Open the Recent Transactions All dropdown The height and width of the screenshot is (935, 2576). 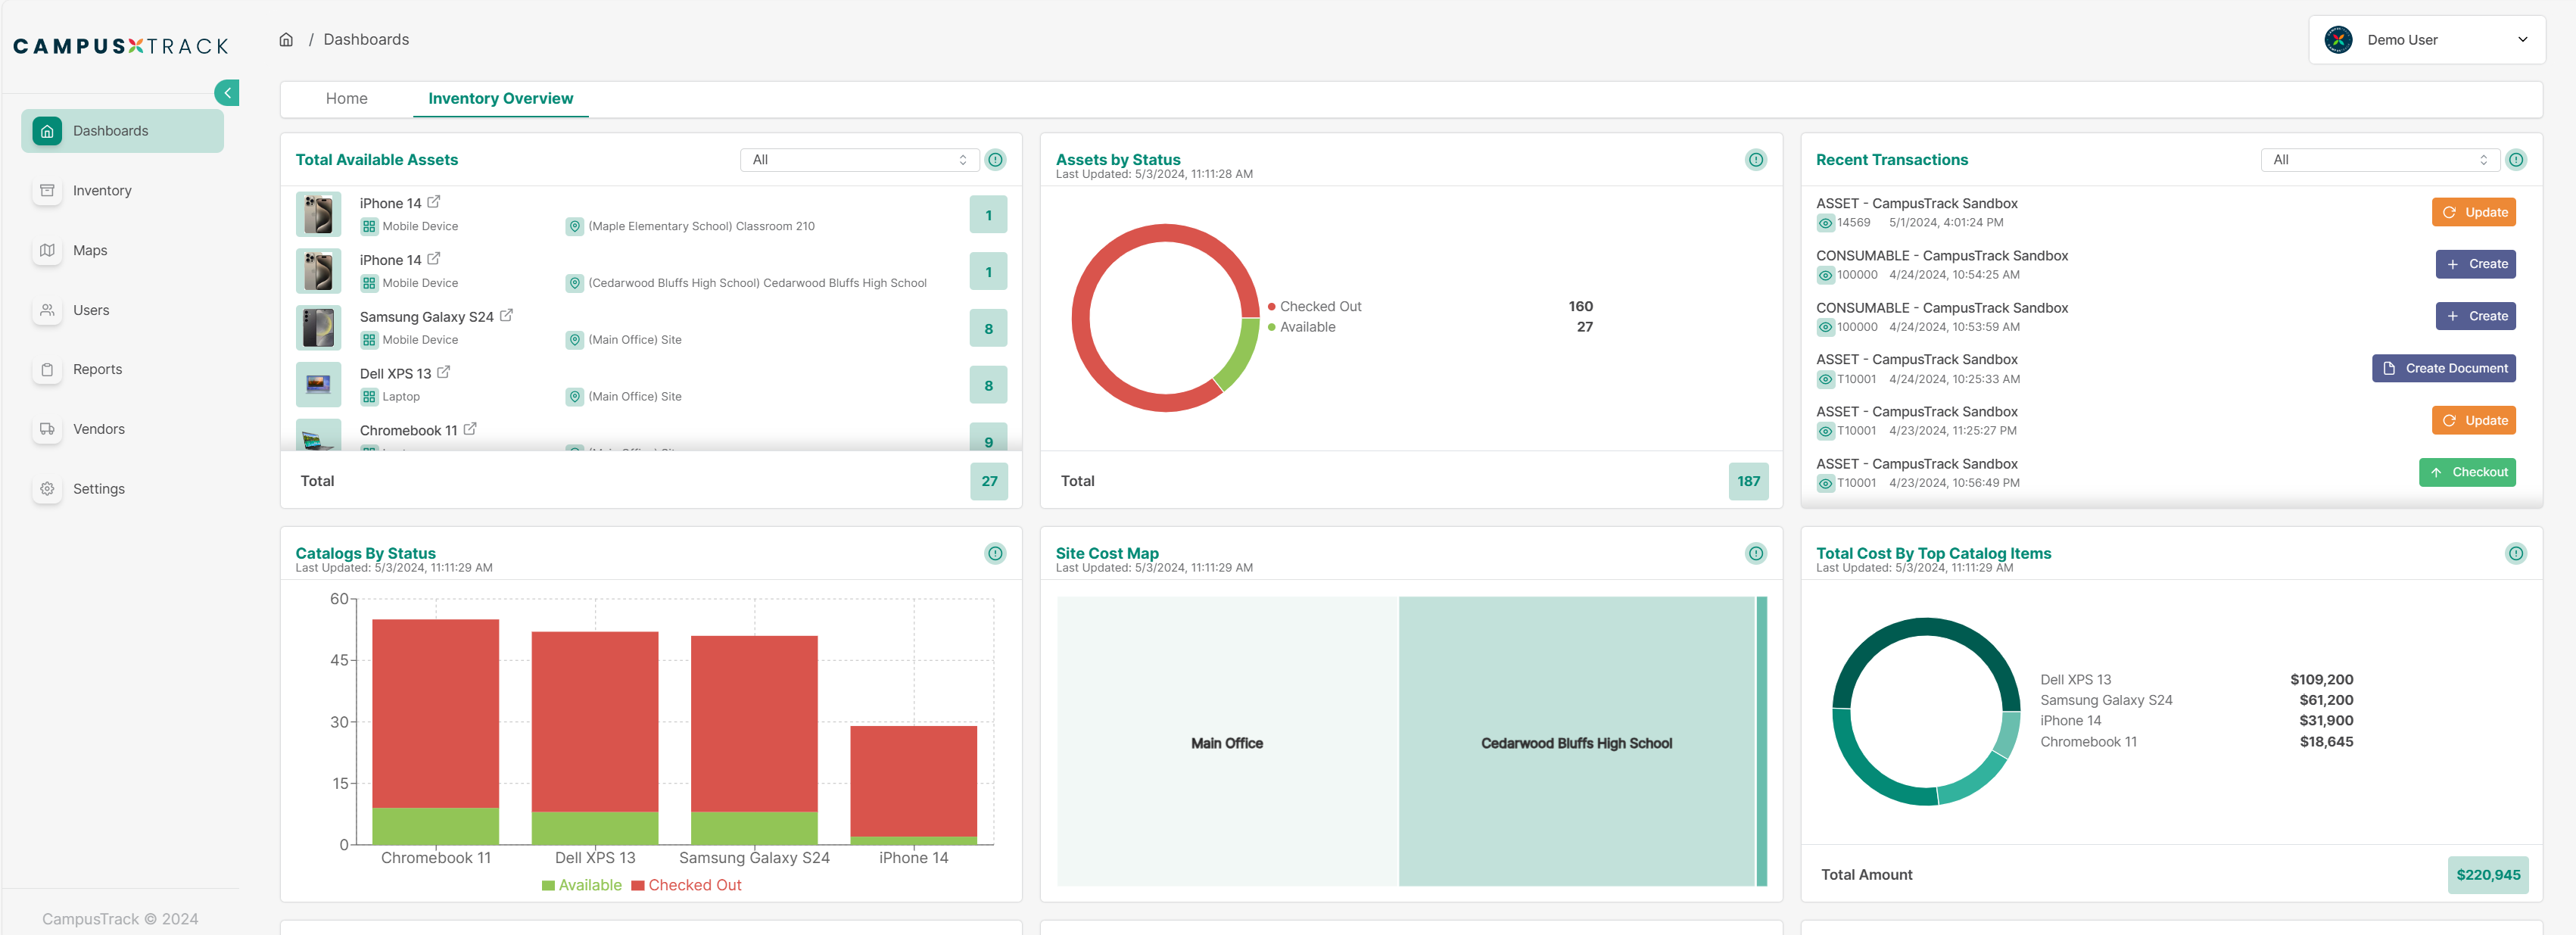click(2379, 160)
